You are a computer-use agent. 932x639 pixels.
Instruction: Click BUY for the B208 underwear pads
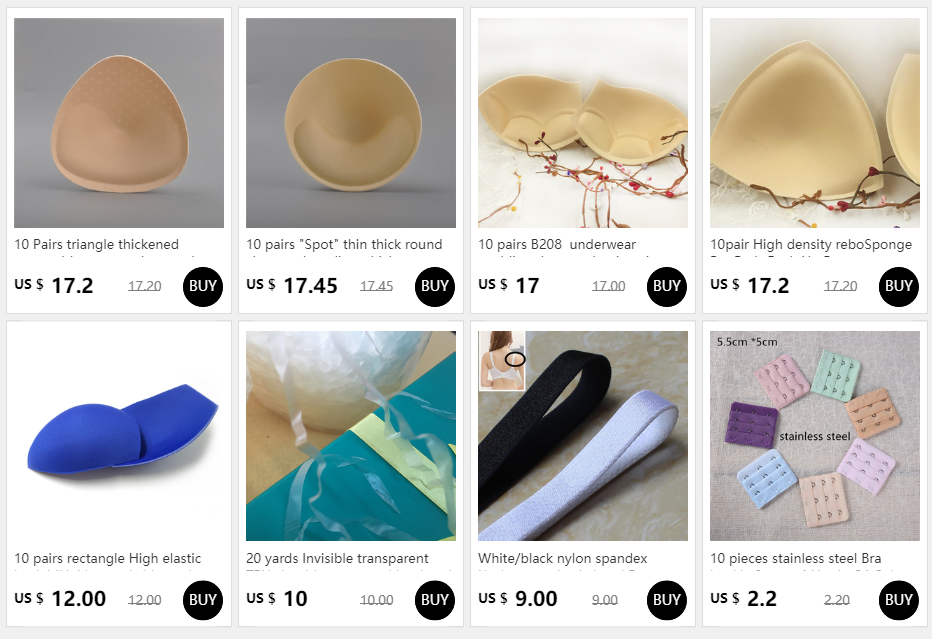tap(666, 287)
